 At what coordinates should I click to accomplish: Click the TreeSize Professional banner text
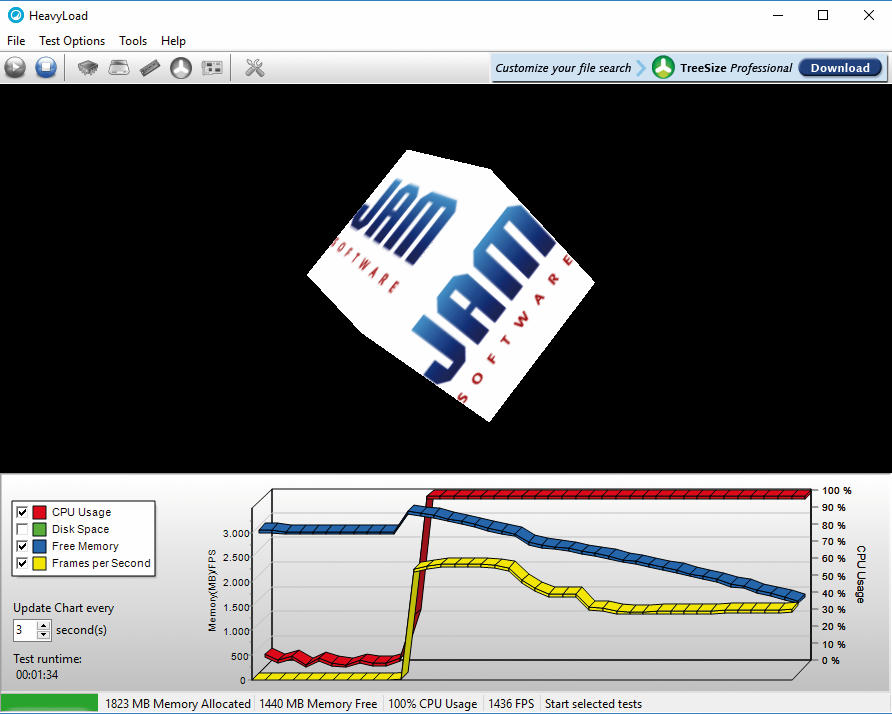[x=736, y=68]
